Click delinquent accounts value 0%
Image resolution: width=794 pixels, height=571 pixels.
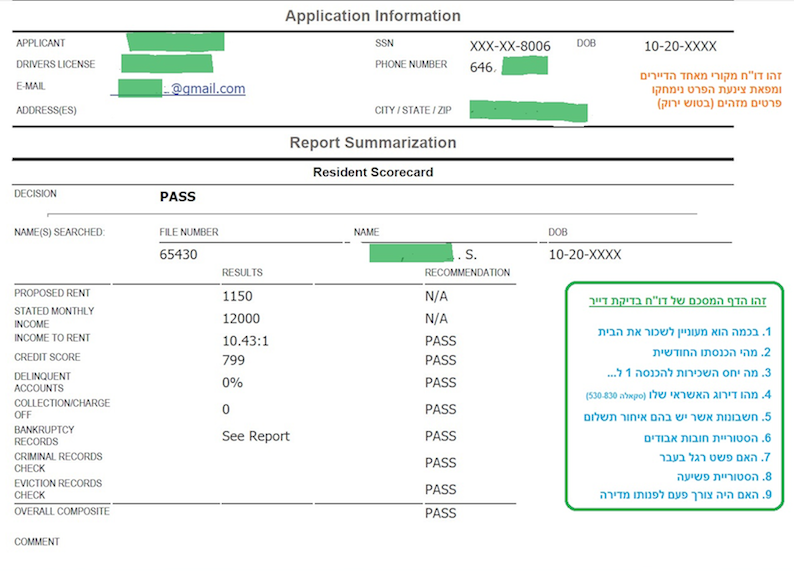pyautogui.click(x=232, y=382)
